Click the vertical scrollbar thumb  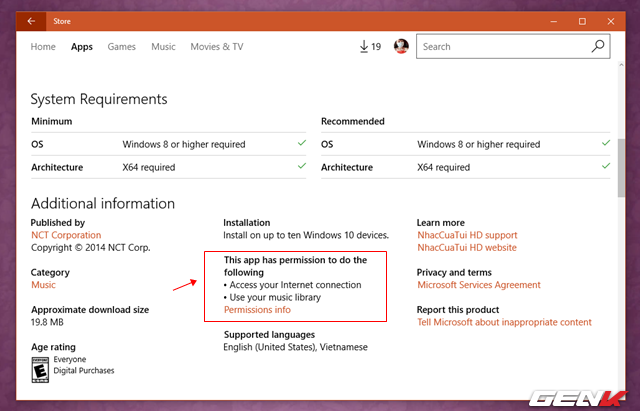click(x=621, y=168)
